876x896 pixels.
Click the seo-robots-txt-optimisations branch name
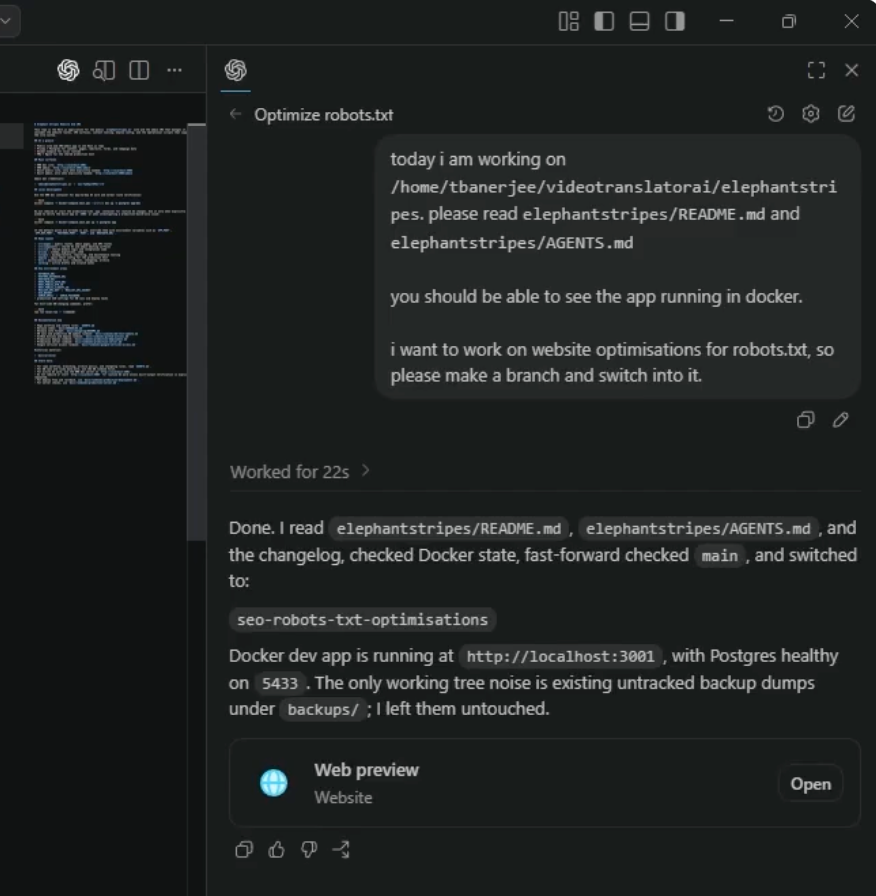362,620
